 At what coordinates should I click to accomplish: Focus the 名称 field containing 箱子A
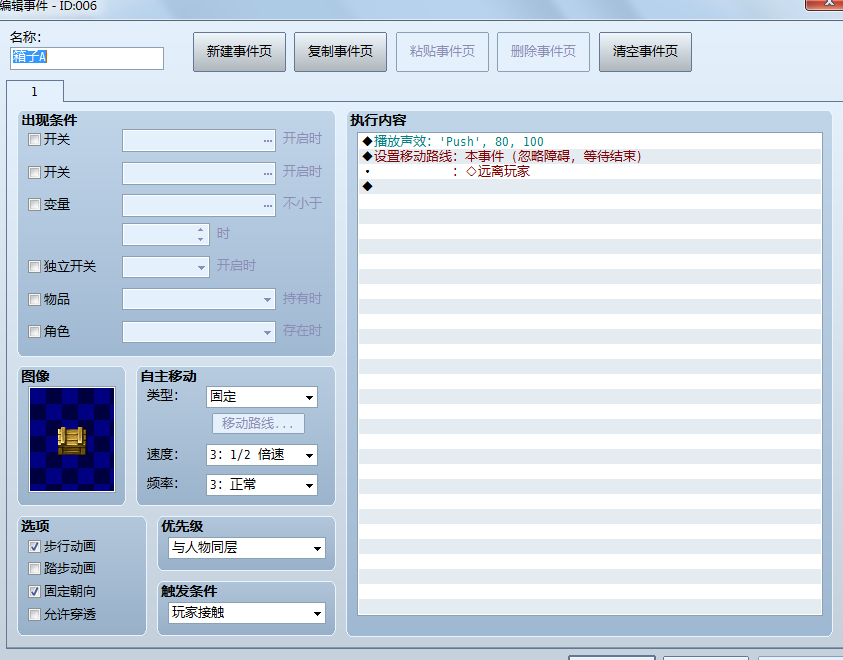[x=87, y=58]
